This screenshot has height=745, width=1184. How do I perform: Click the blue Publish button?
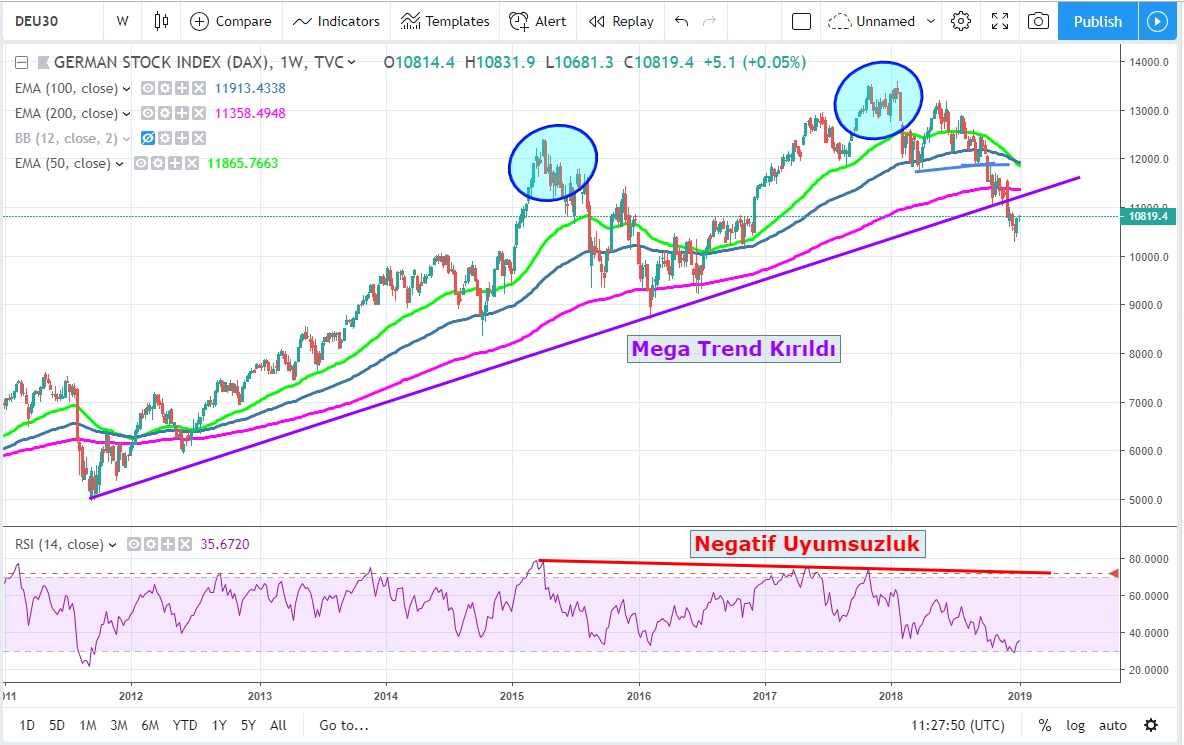[1097, 21]
